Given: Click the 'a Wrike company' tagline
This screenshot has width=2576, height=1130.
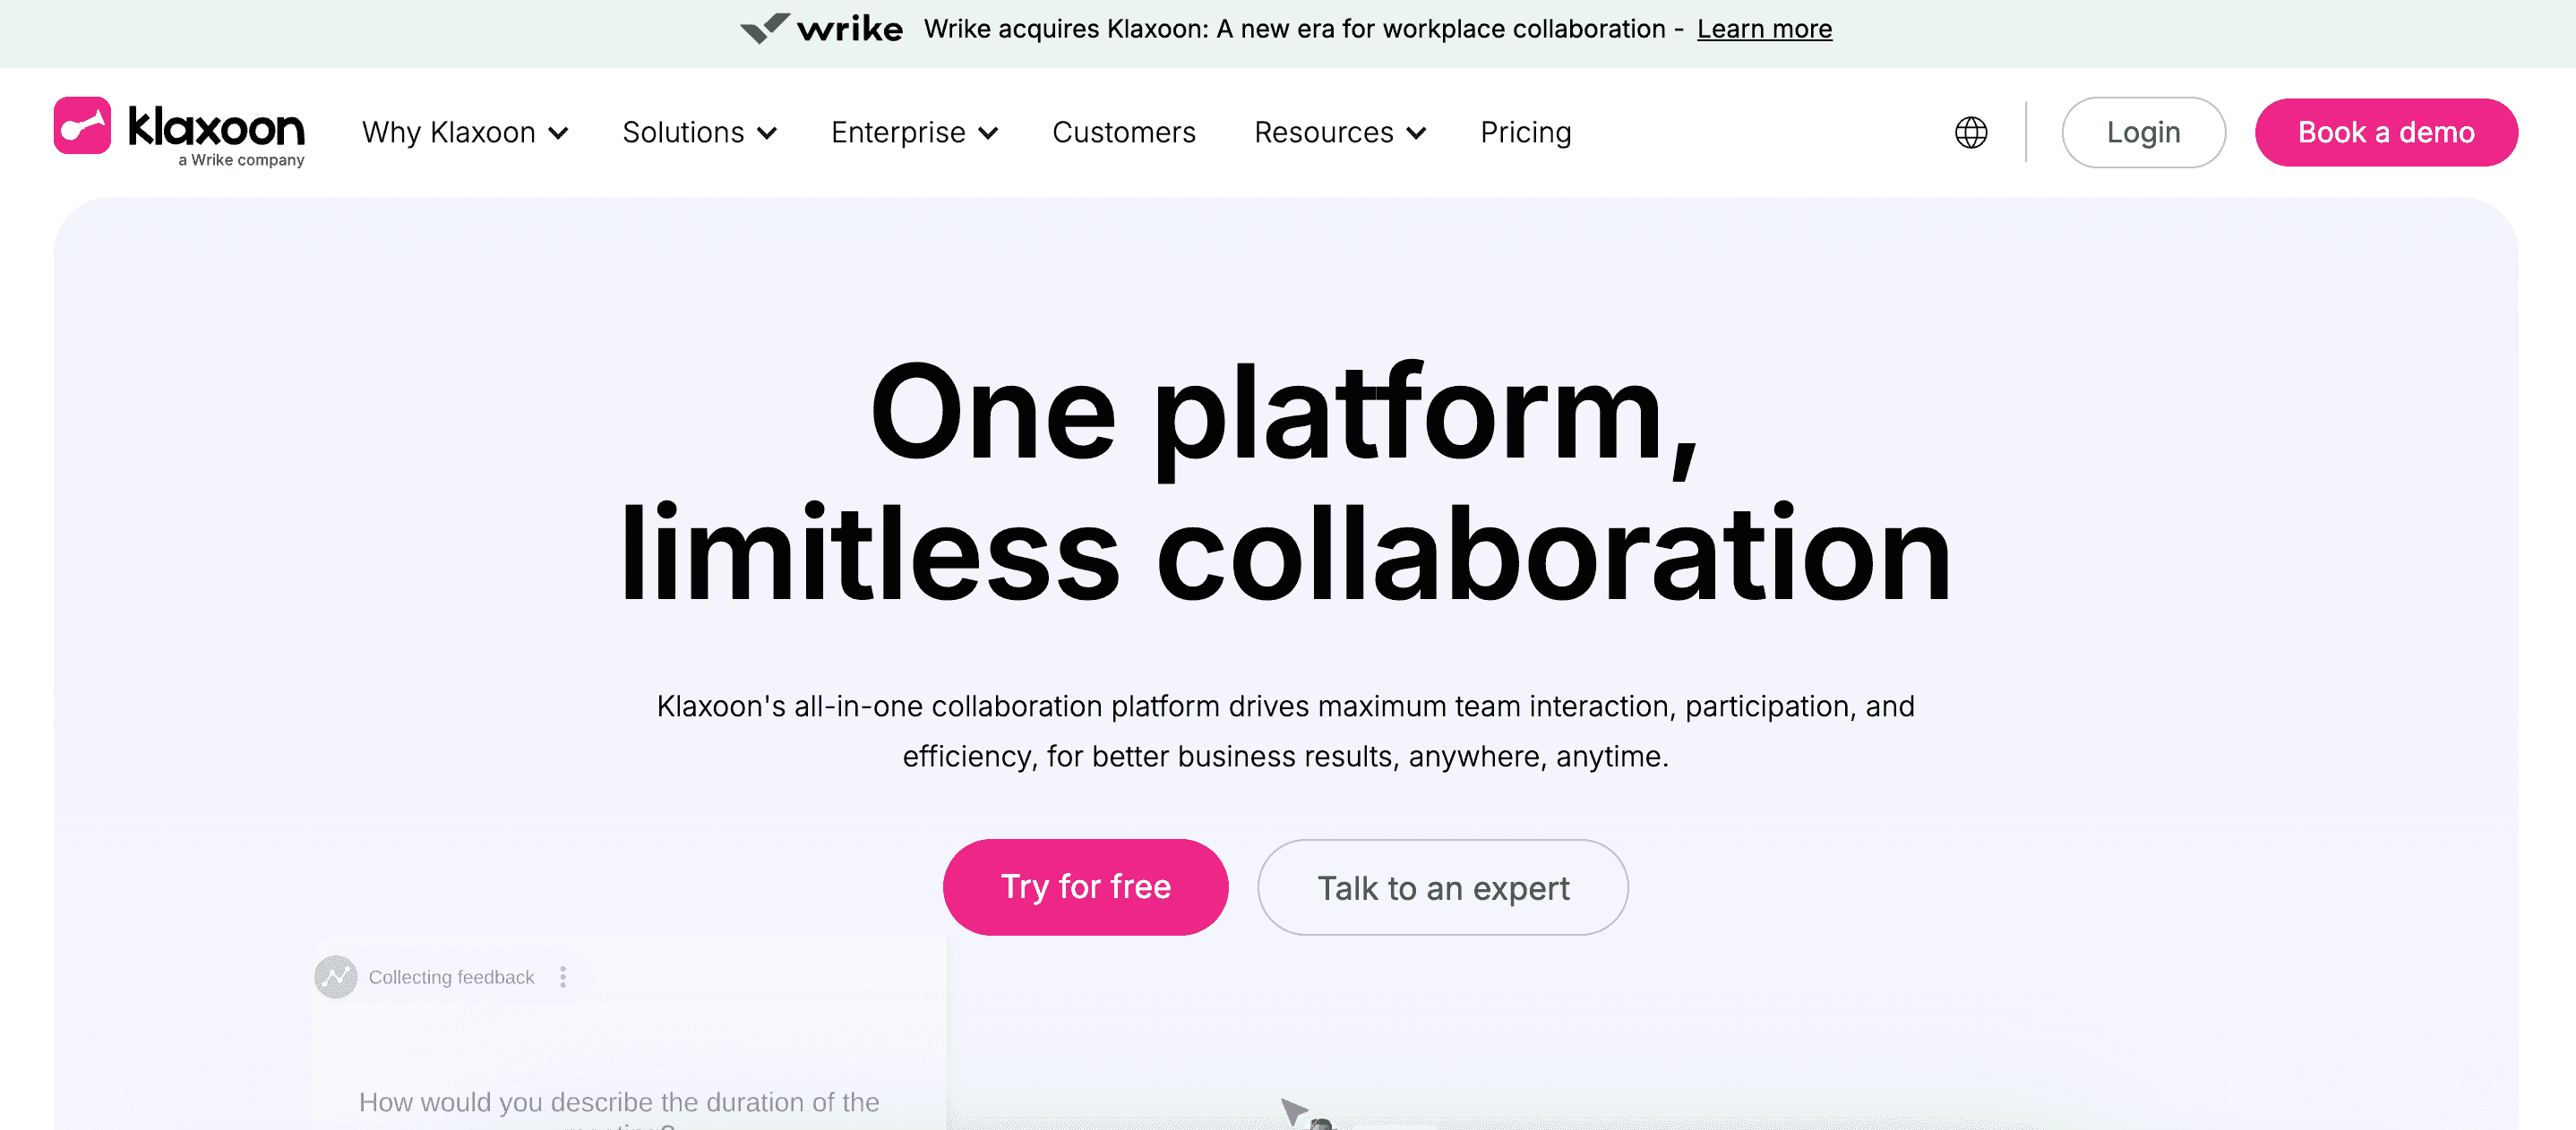Looking at the screenshot, I should [x=241, y=160].
